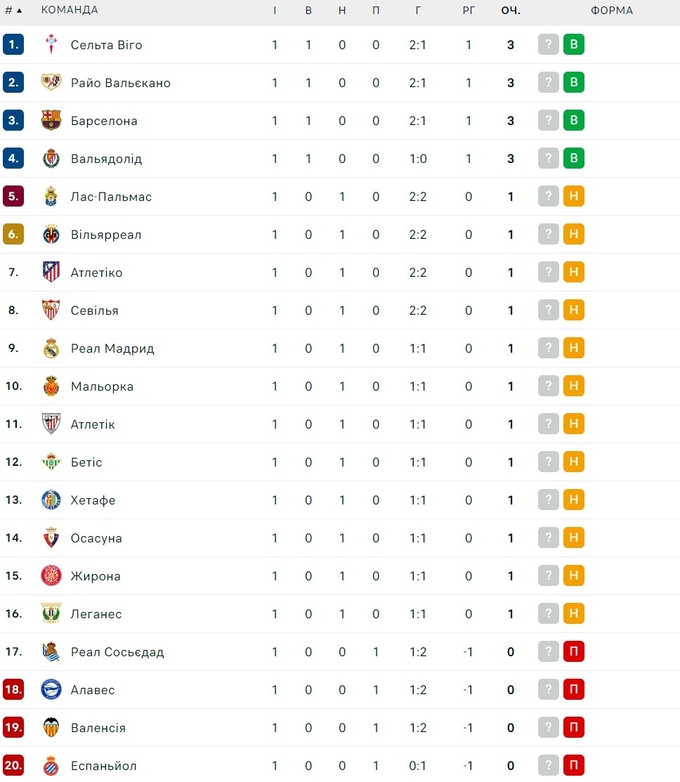
Task: Click the Celta Vigo crest icon
Action: (51, 45)
